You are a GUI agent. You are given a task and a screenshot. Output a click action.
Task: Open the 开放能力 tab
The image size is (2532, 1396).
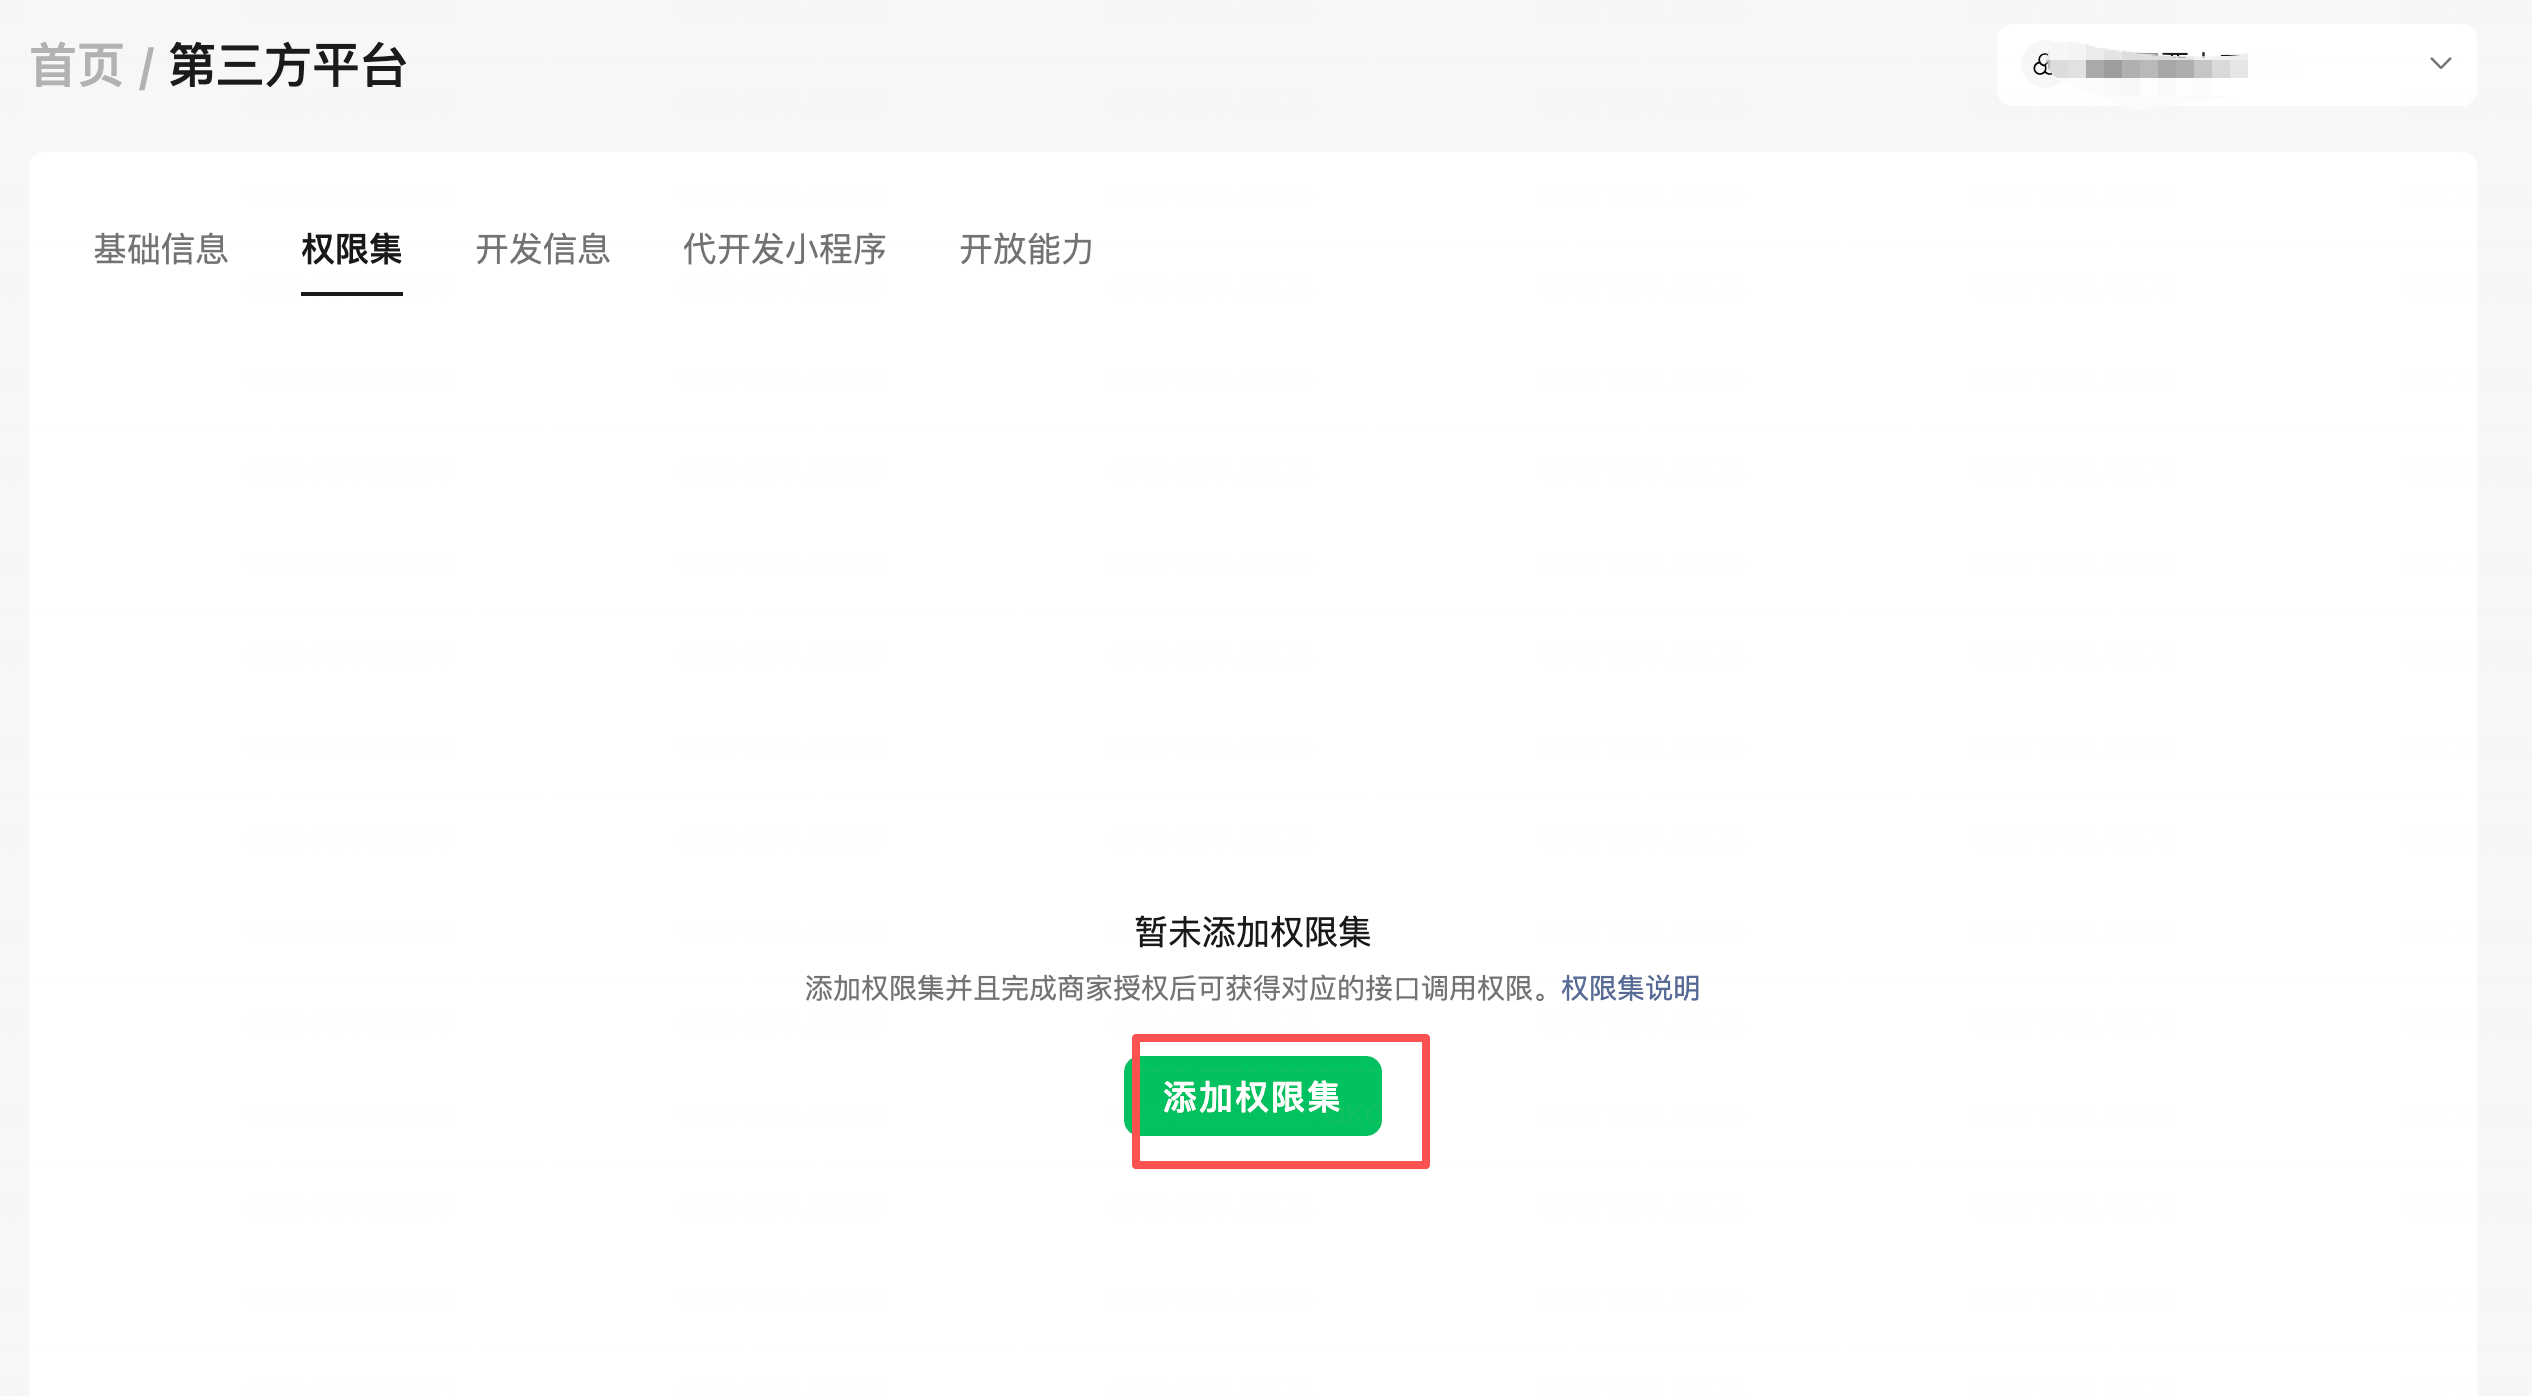(1026, 249)
